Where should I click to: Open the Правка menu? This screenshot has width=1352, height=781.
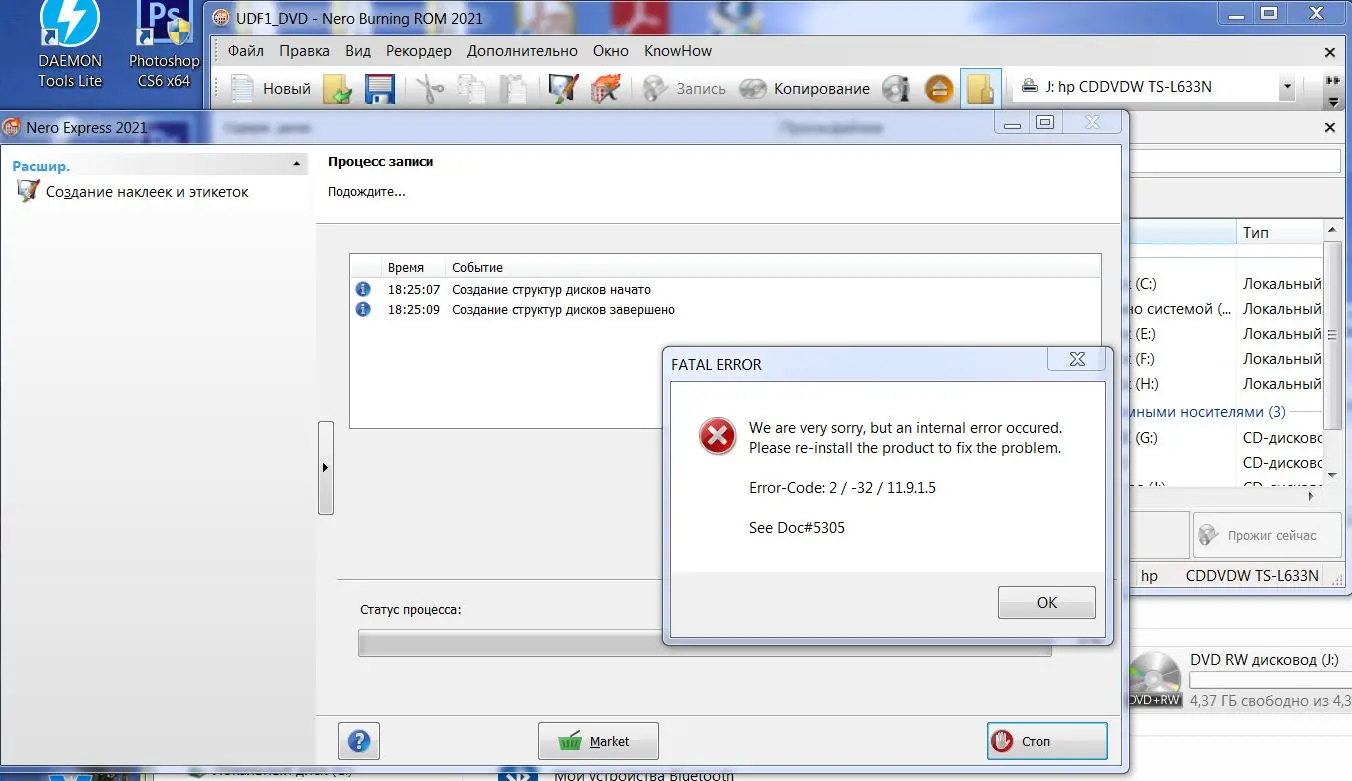tap(305, 51)
